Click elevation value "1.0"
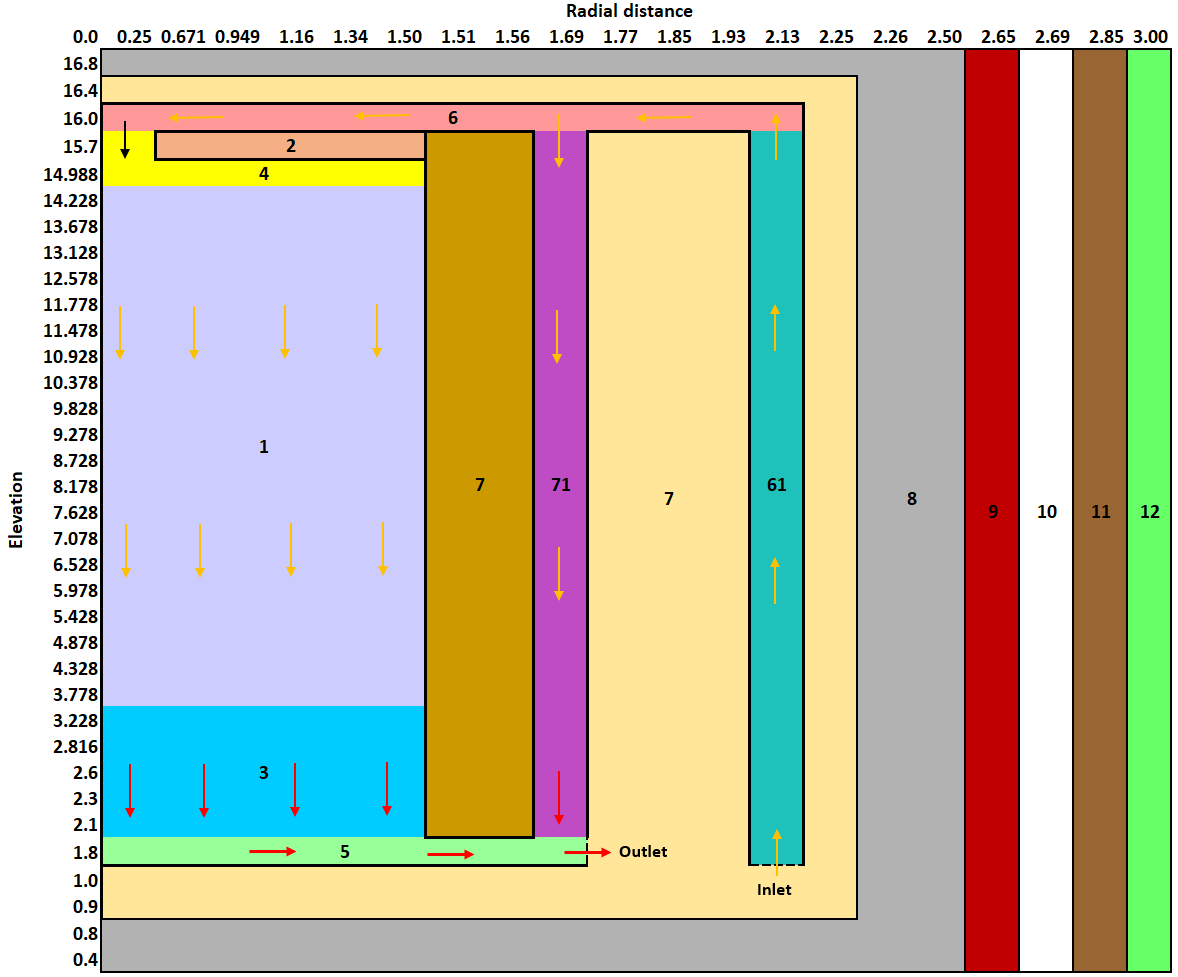Image resolution: width=1178 pixels, height=977 pixels. pos(86,881)
